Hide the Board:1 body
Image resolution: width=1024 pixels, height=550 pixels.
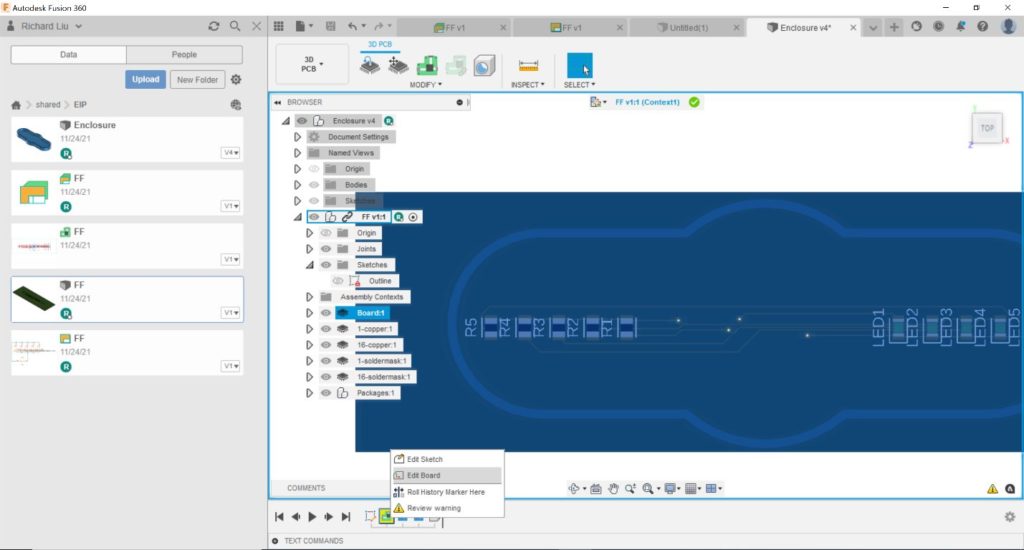(326, 313)
